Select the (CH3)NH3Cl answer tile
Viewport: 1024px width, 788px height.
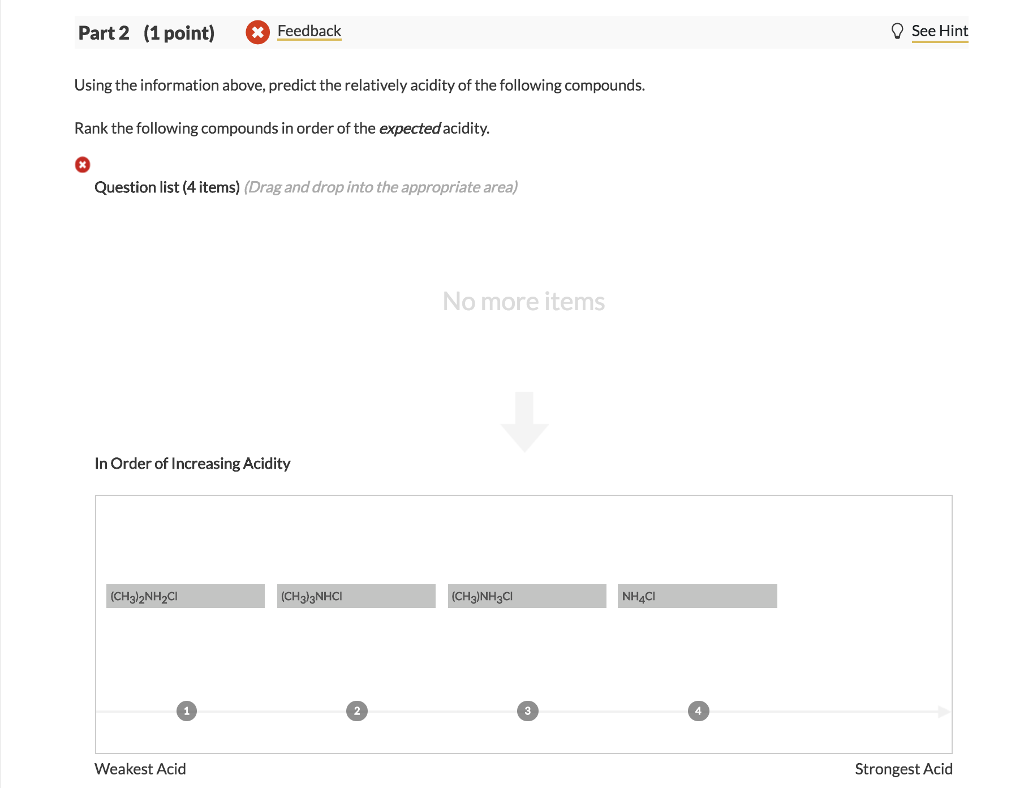point(527,597)
